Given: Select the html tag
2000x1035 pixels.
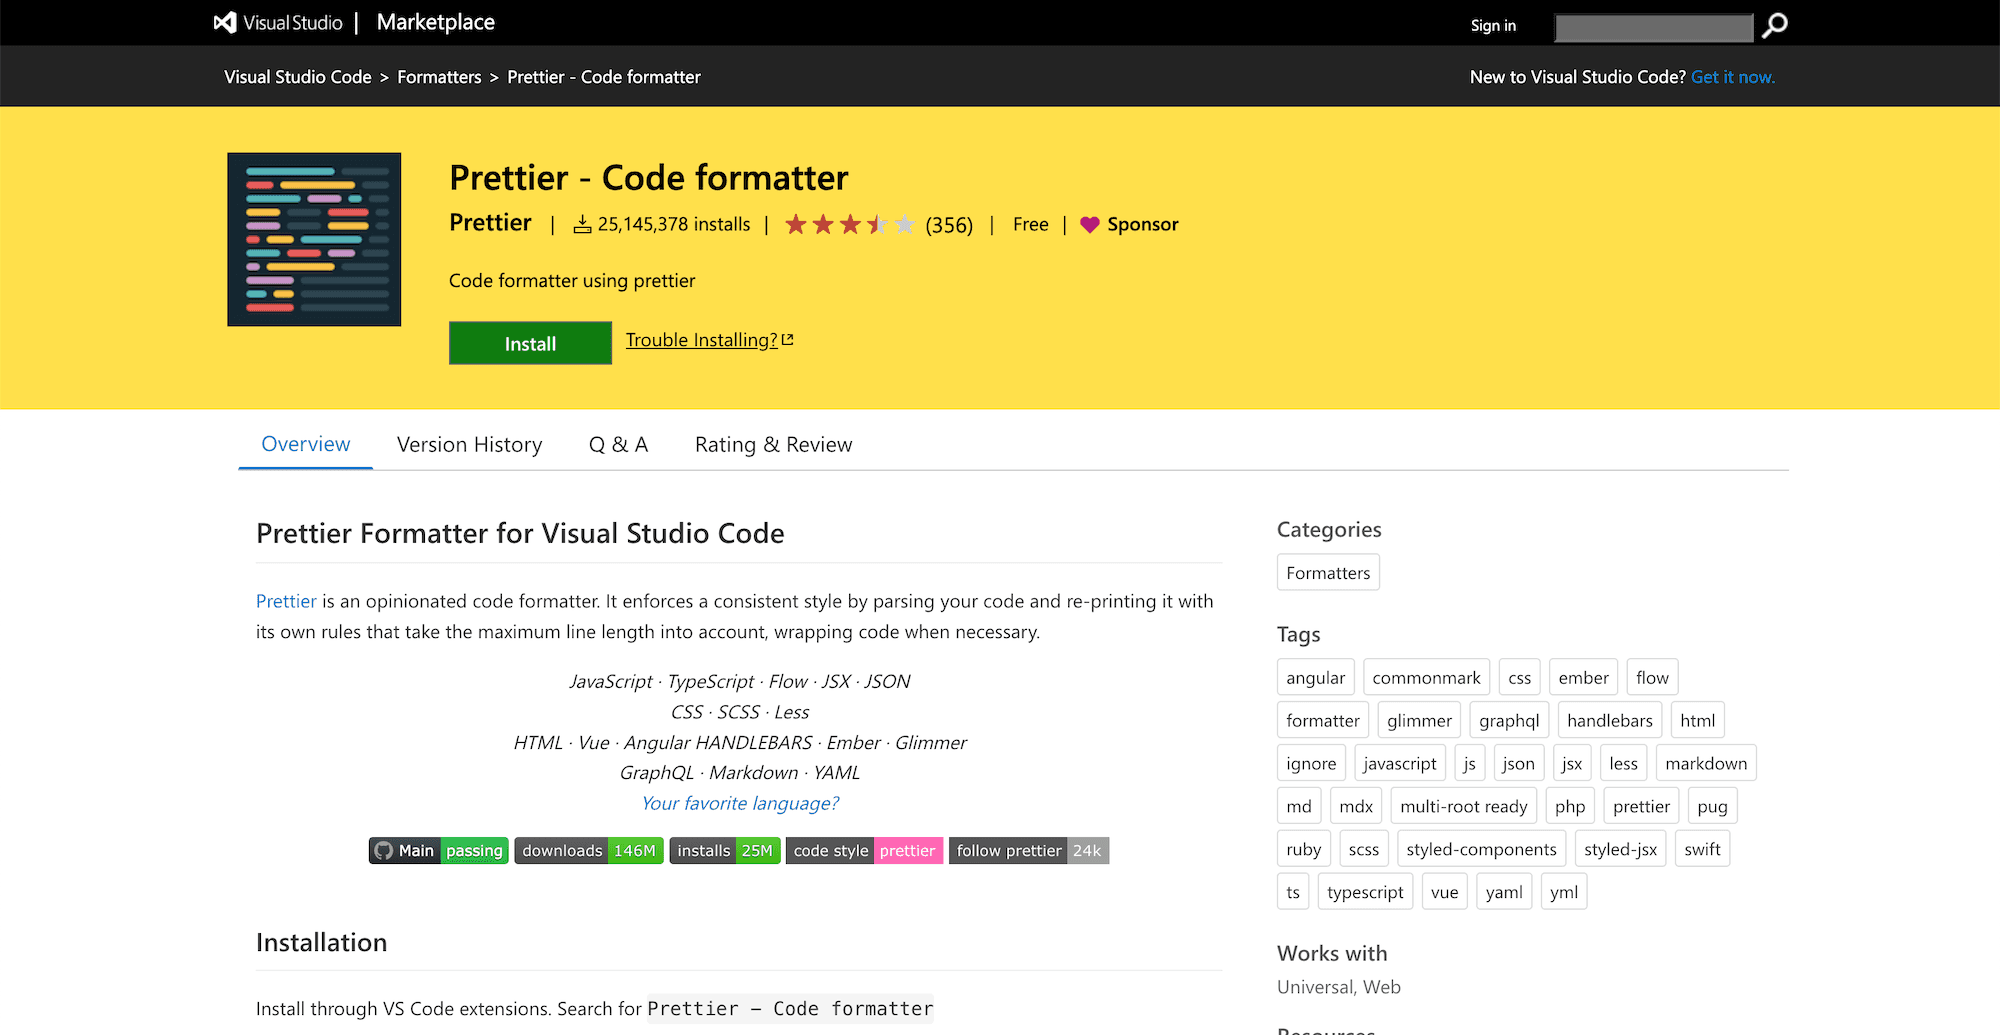Looking at the screenshot, I should pyautogui.click(x=1697, y=721).
